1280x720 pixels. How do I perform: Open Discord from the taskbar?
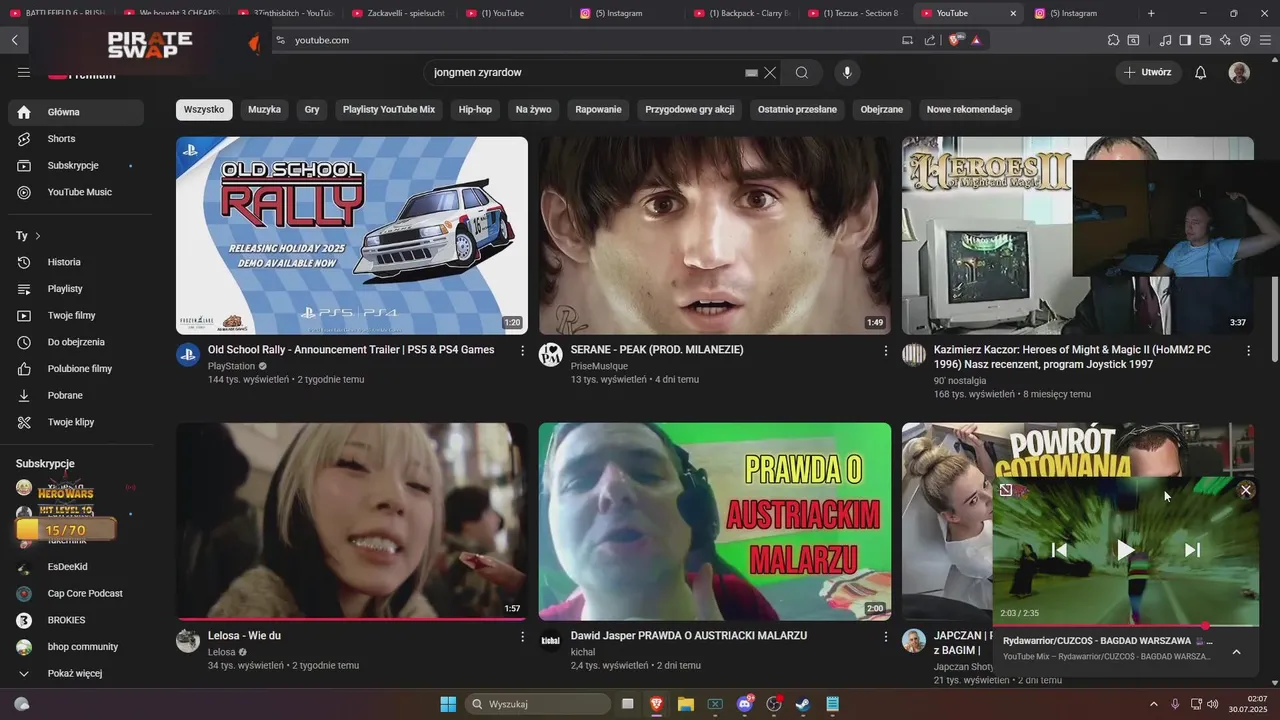[745, 704]
